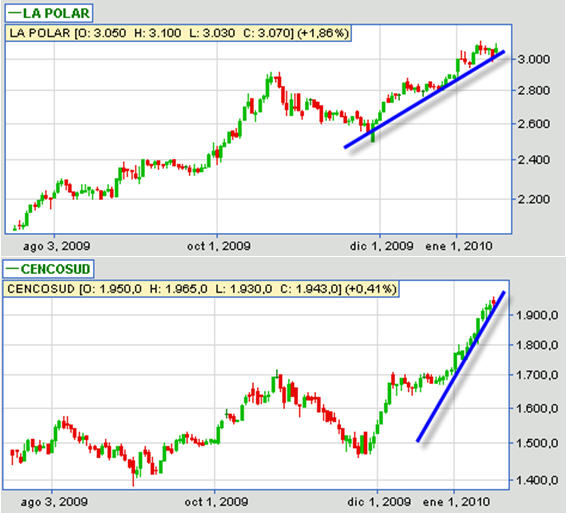
Task: Click the blue trend line on CENCOSUD chart
Action: click(461, 366)
